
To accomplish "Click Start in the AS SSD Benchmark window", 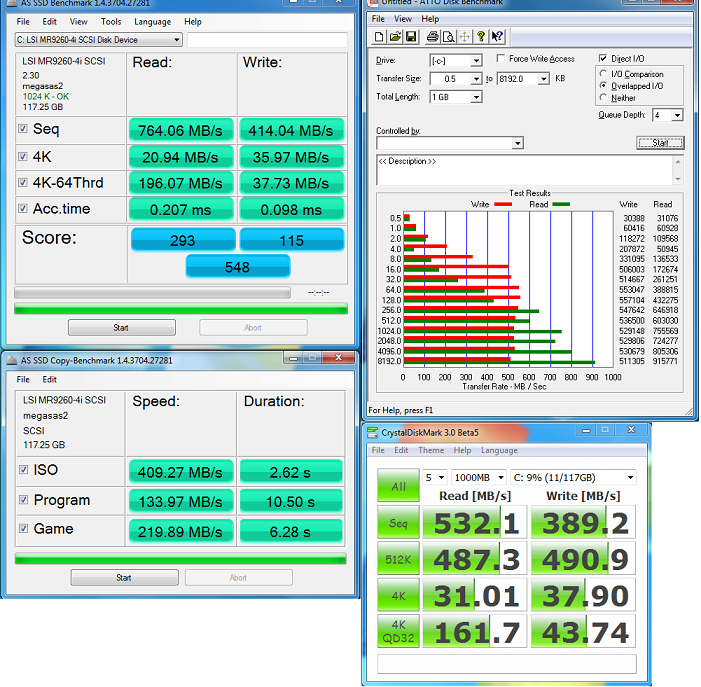I will (x=122, y=328).
